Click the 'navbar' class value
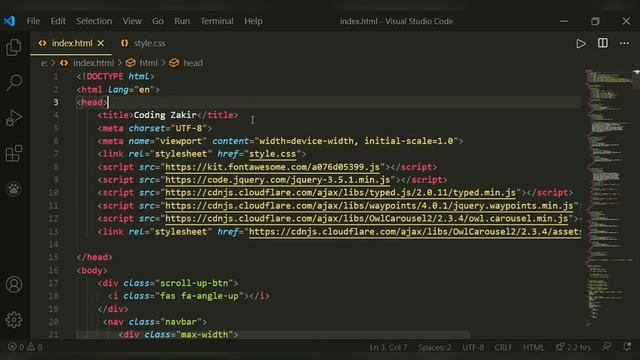The height and width of the screenshot is (360, 640). point(181,322)
